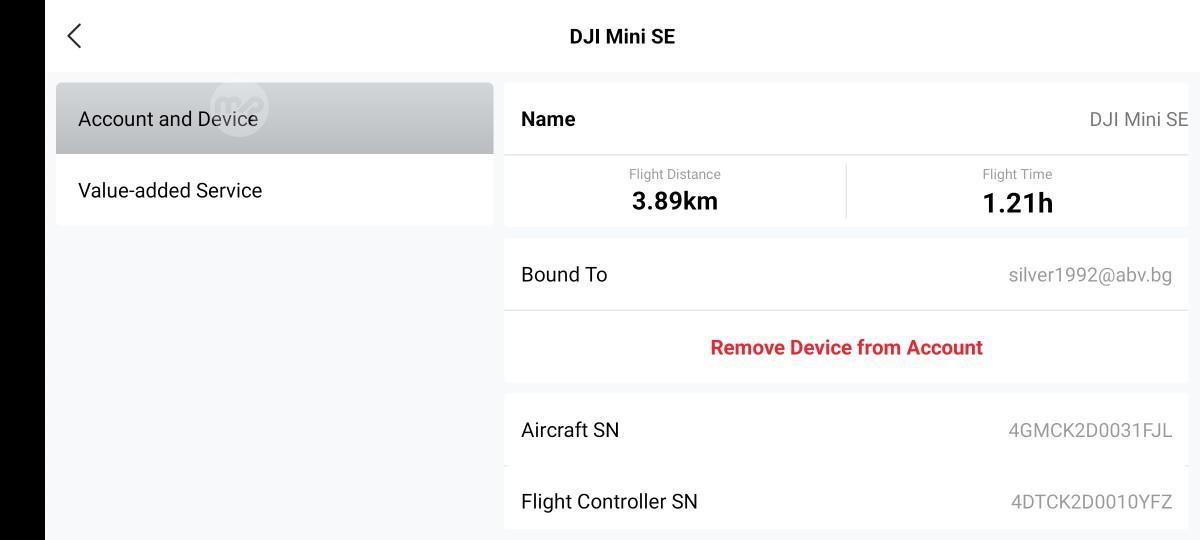The width and height of the screenshot is (1200, 540).
Task: Click the round watermark logo icon
Action: pos(240,107)
